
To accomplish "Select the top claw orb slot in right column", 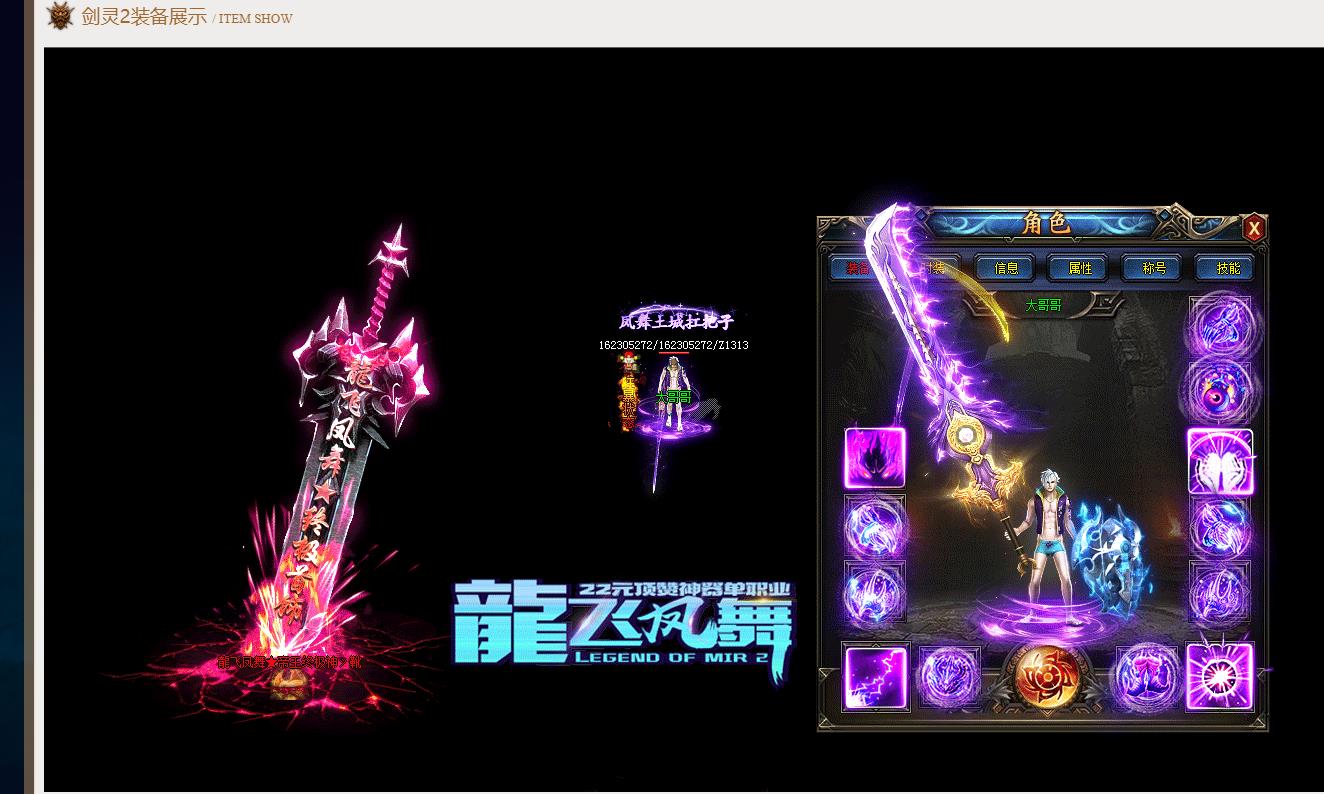I will tap(1219, 326).
